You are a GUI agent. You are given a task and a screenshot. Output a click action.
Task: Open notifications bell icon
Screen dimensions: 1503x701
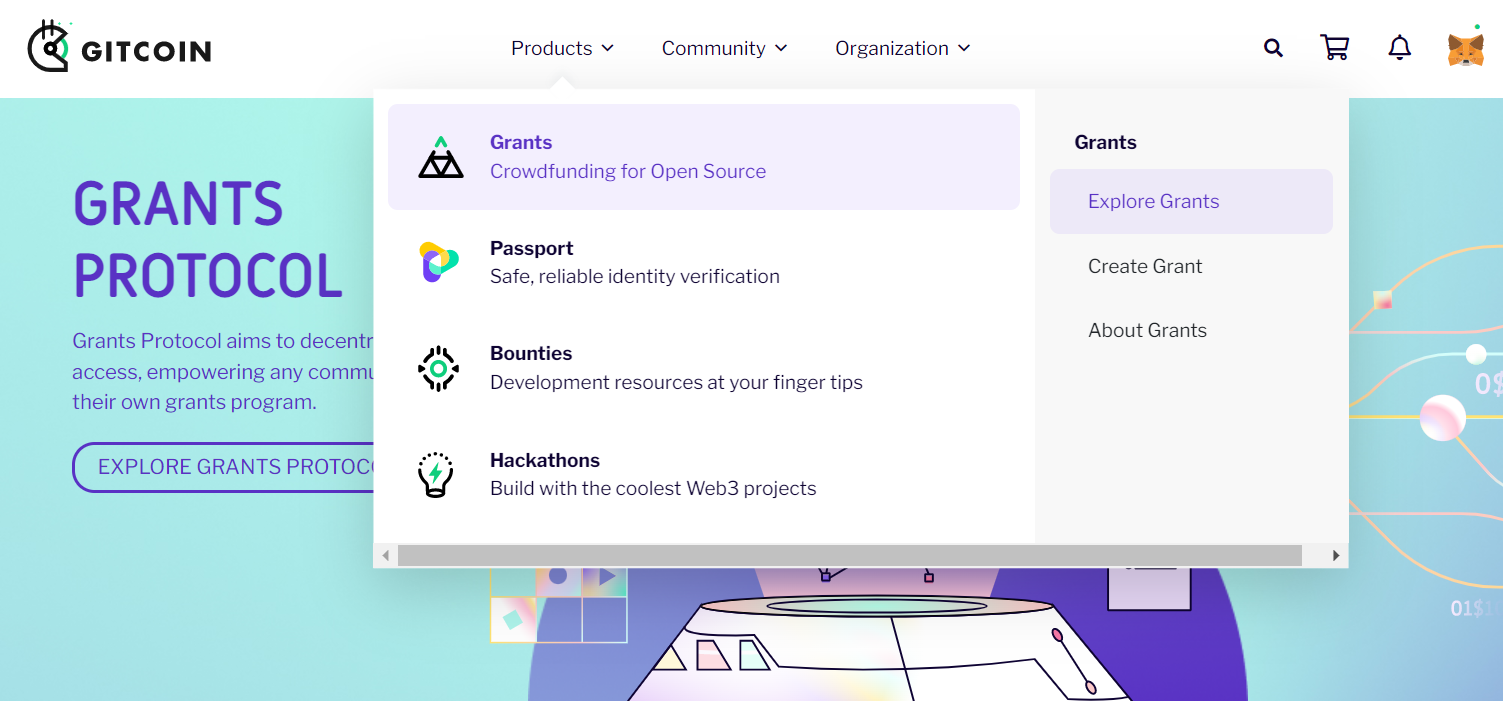(1399, 48)
